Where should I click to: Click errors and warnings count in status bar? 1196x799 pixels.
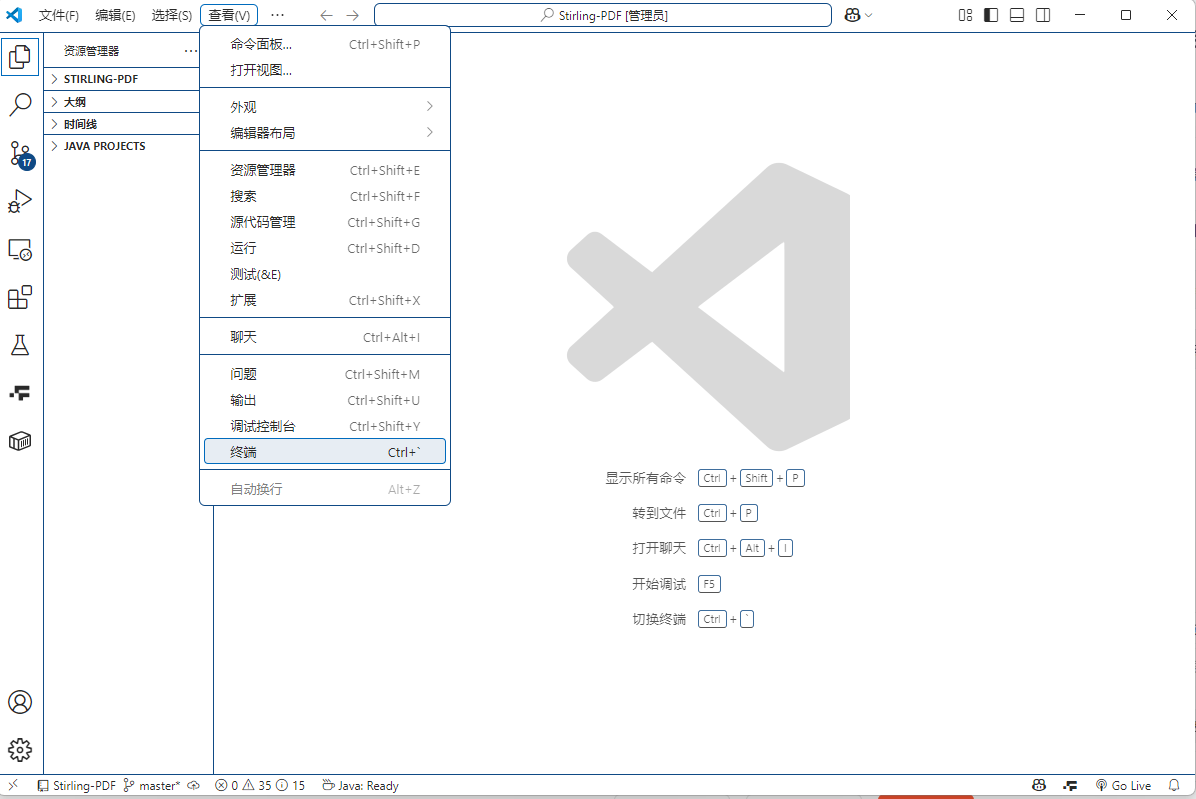tap(260, 785)
